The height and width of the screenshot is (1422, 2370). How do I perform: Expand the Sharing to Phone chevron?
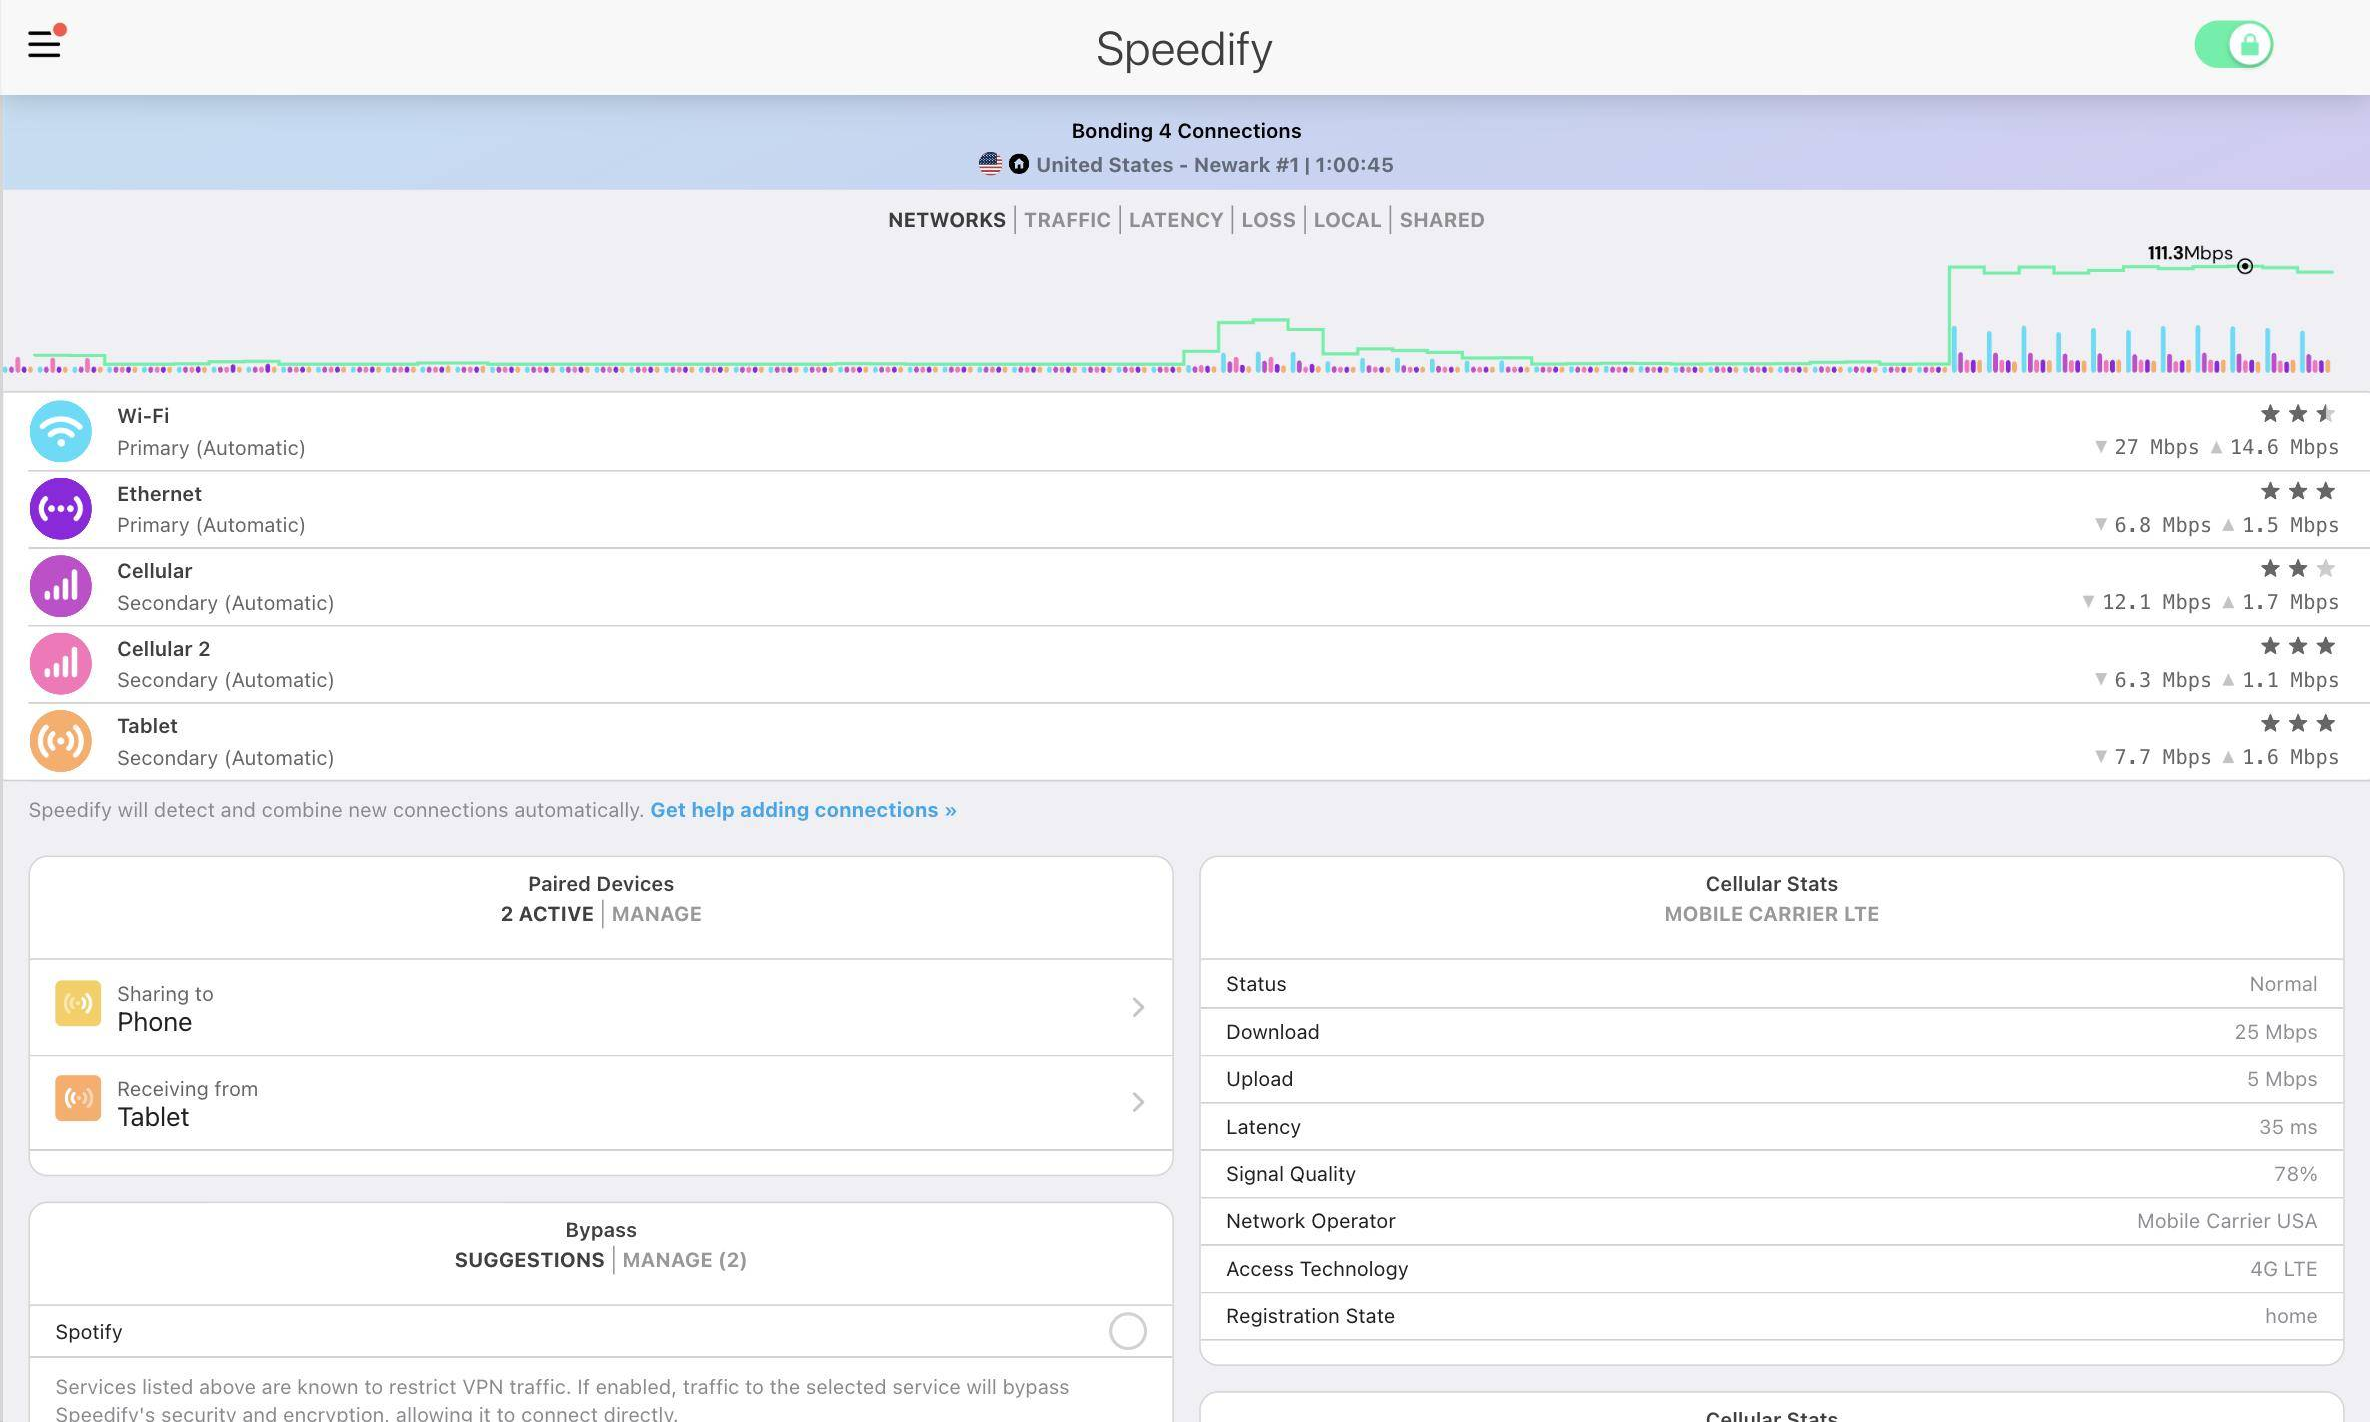coord(1138,1007)
